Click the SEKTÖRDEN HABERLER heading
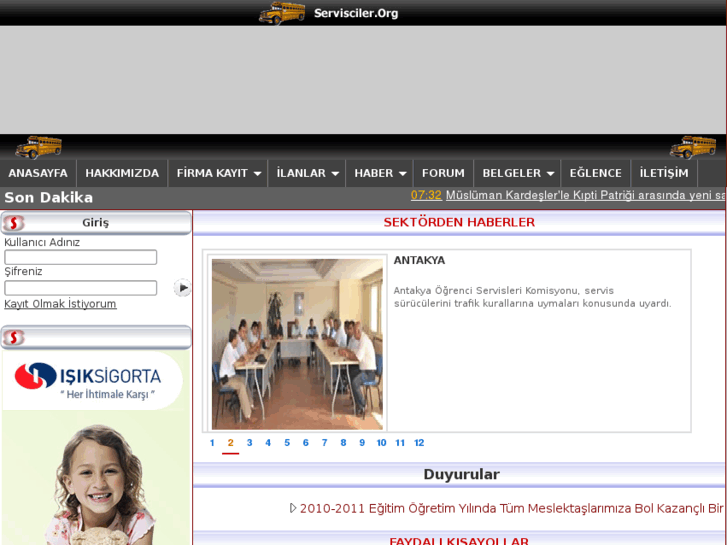Screen dimensions: 727x545 [x=459, y=222]
